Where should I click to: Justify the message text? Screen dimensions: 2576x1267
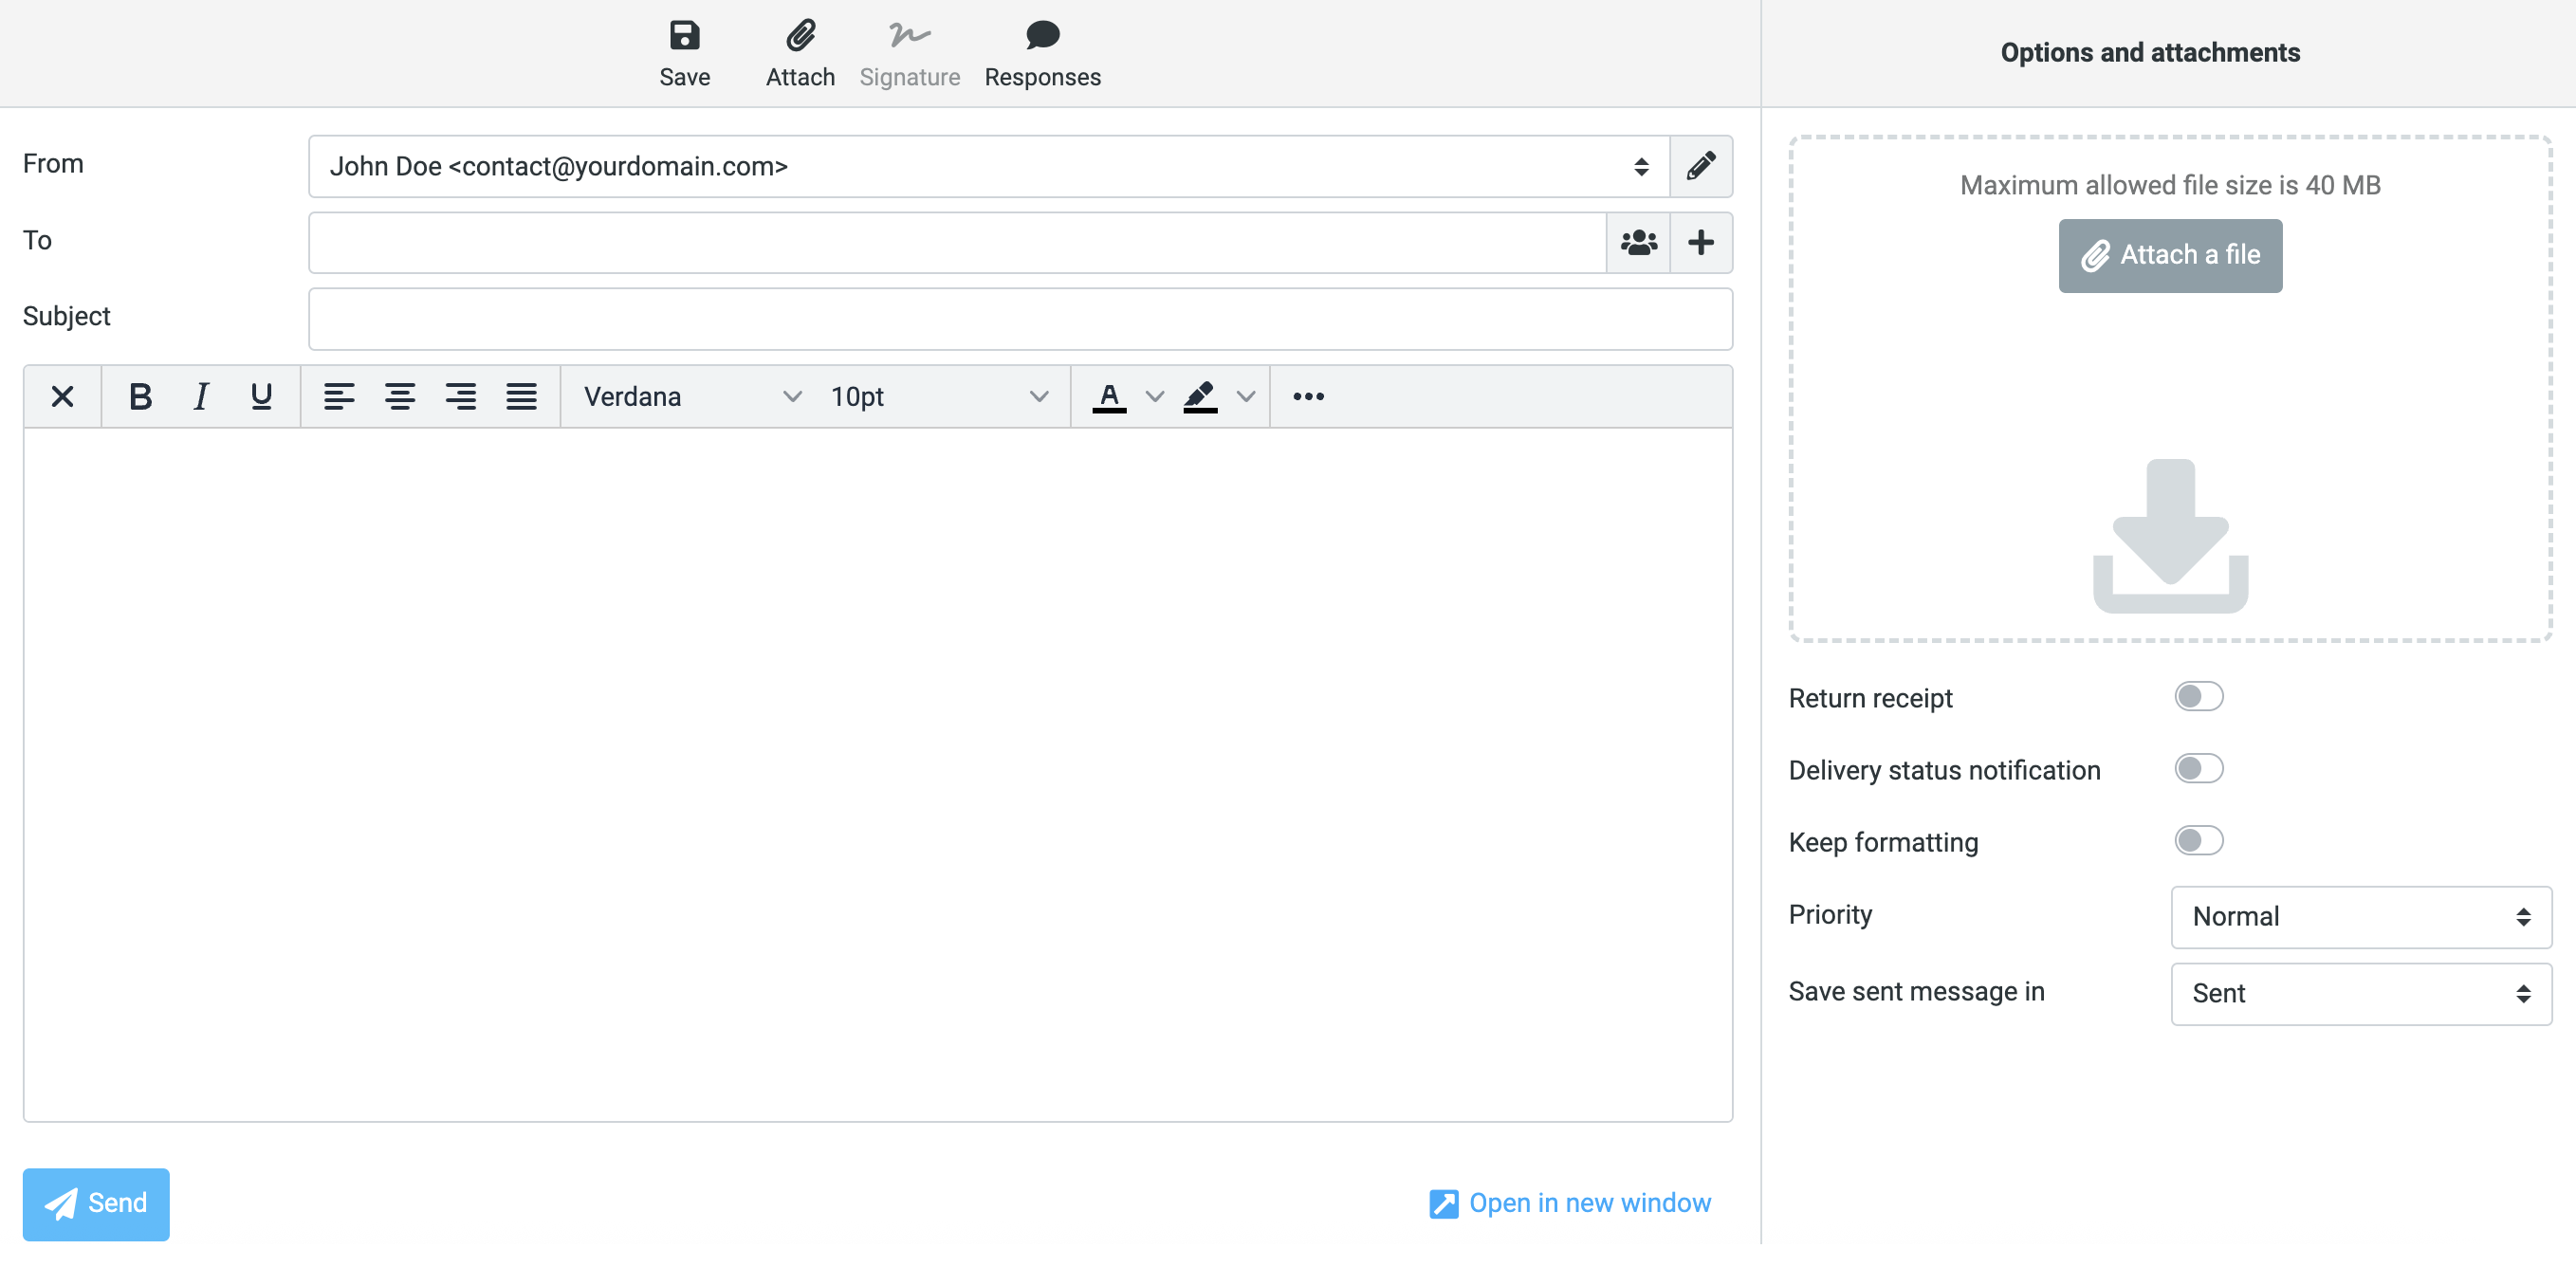[x=521, y=397]
